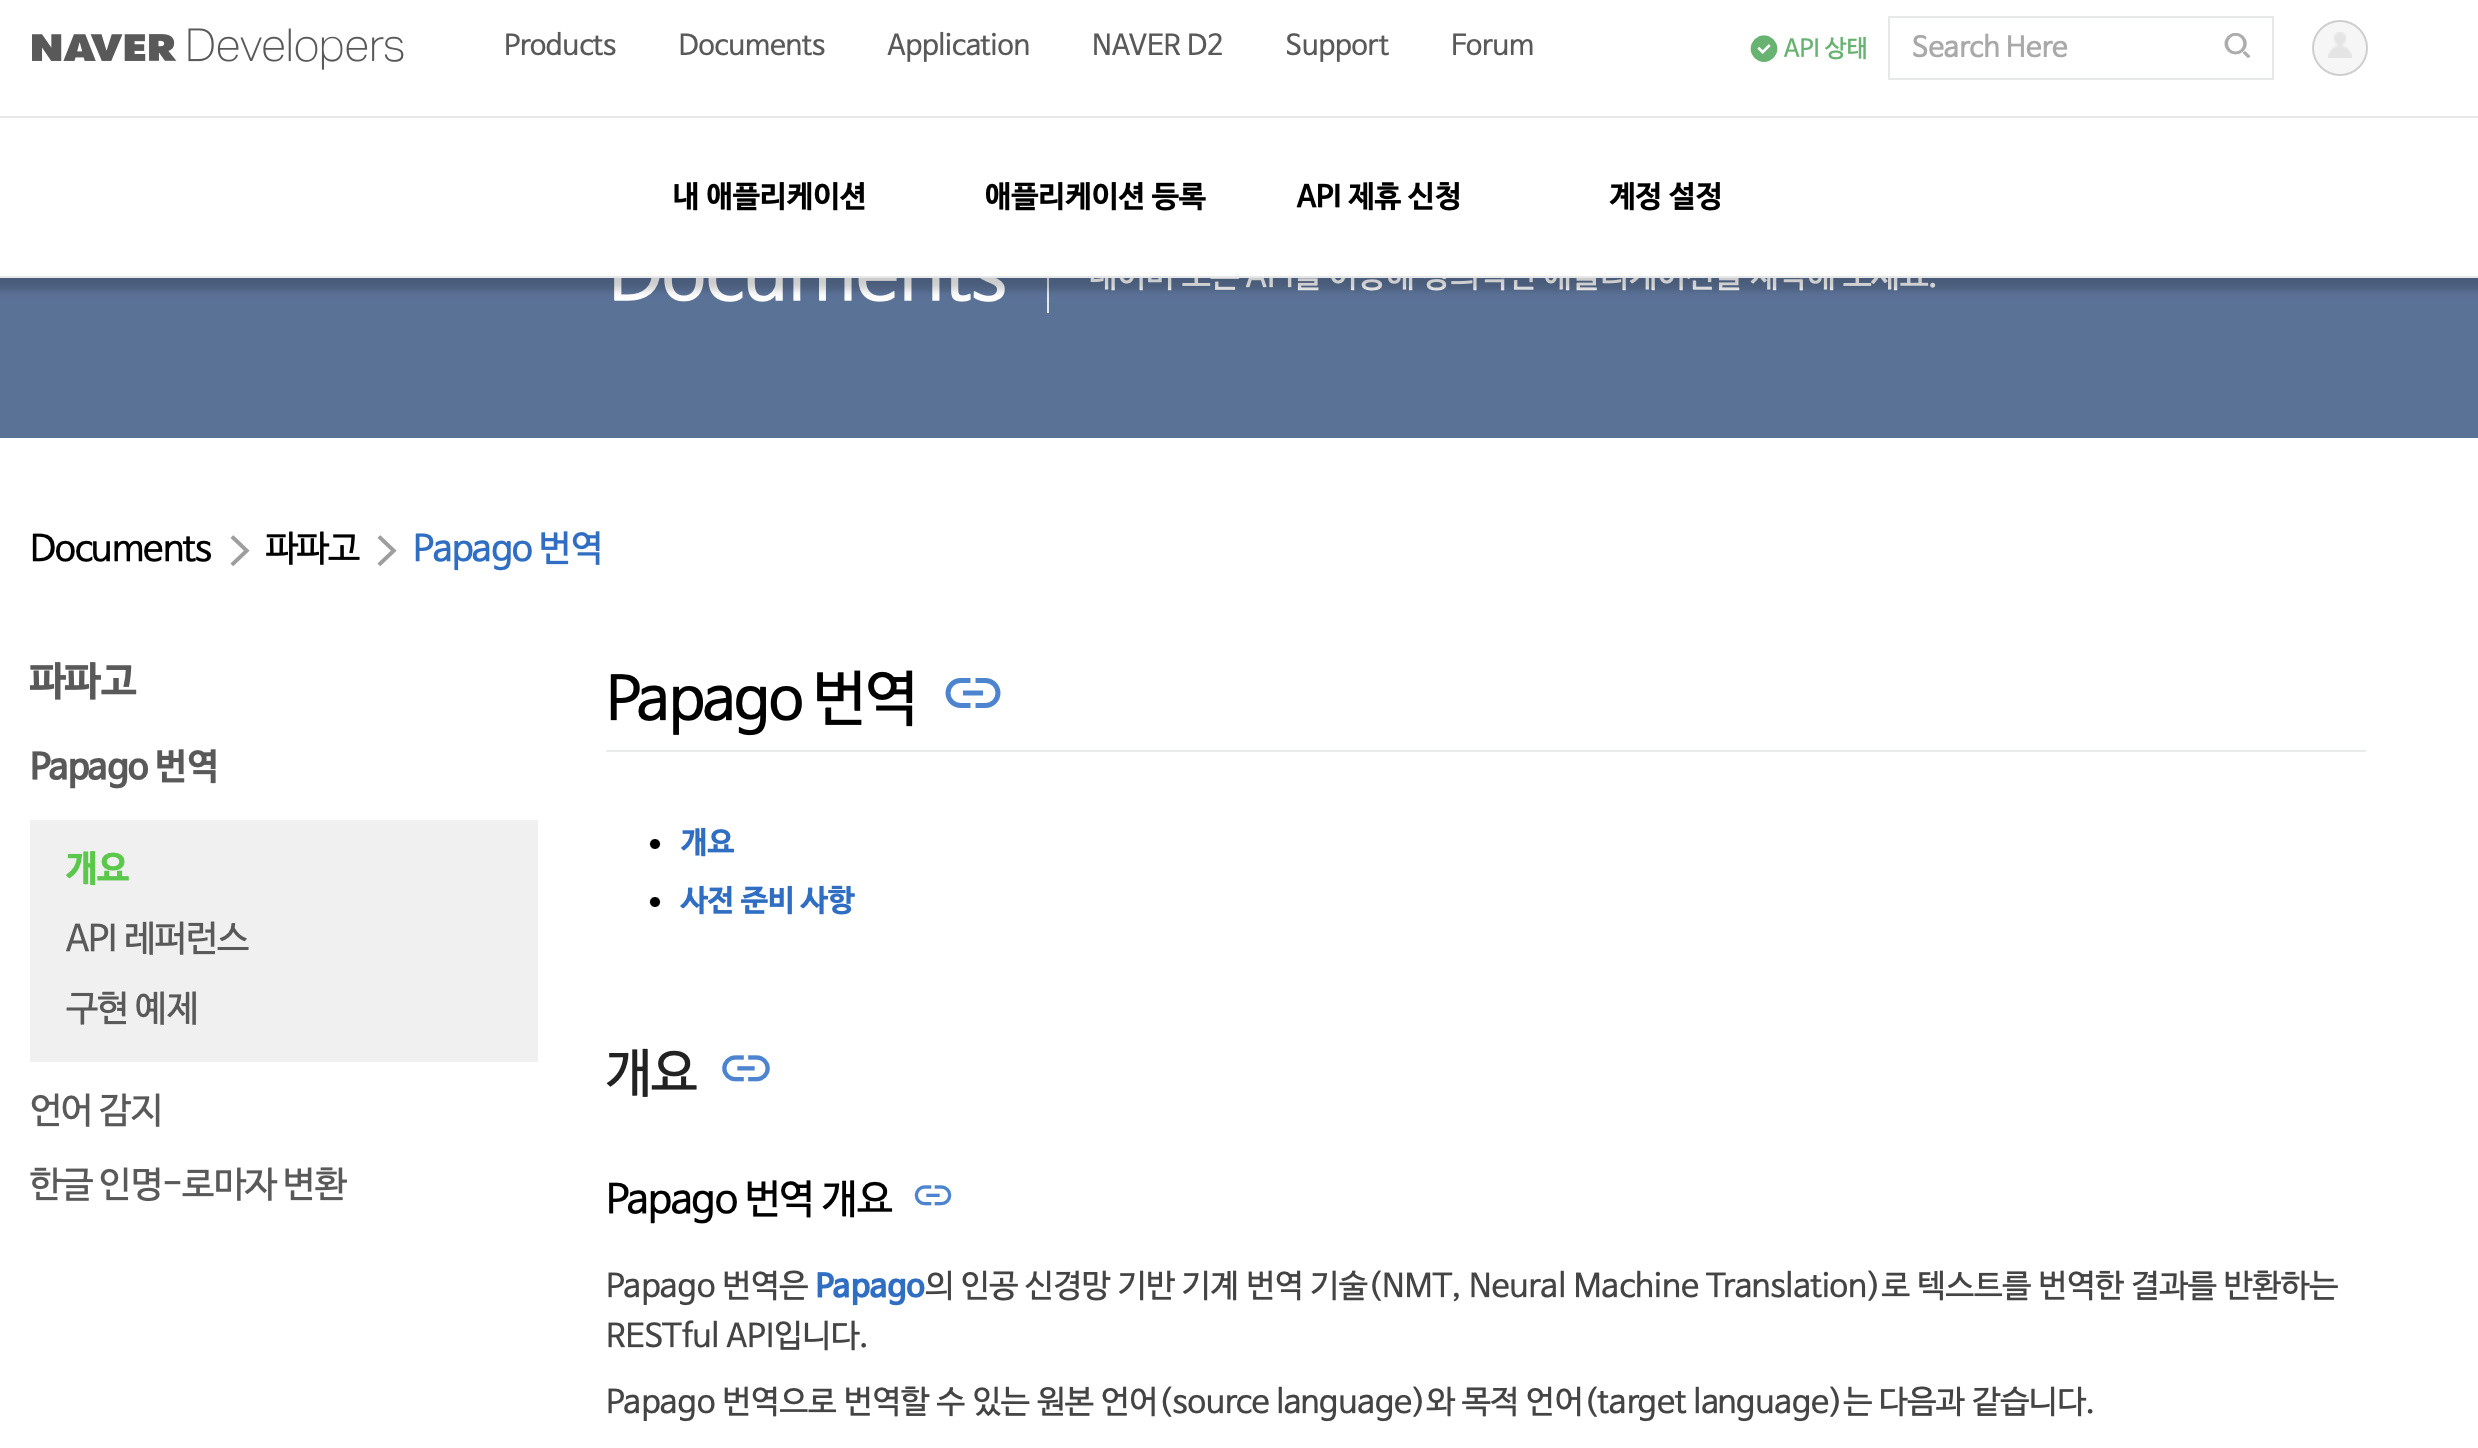Follow the Papago link in the description
The height and width of the screenshot is (1448, 2478).
click(869, 1285)
